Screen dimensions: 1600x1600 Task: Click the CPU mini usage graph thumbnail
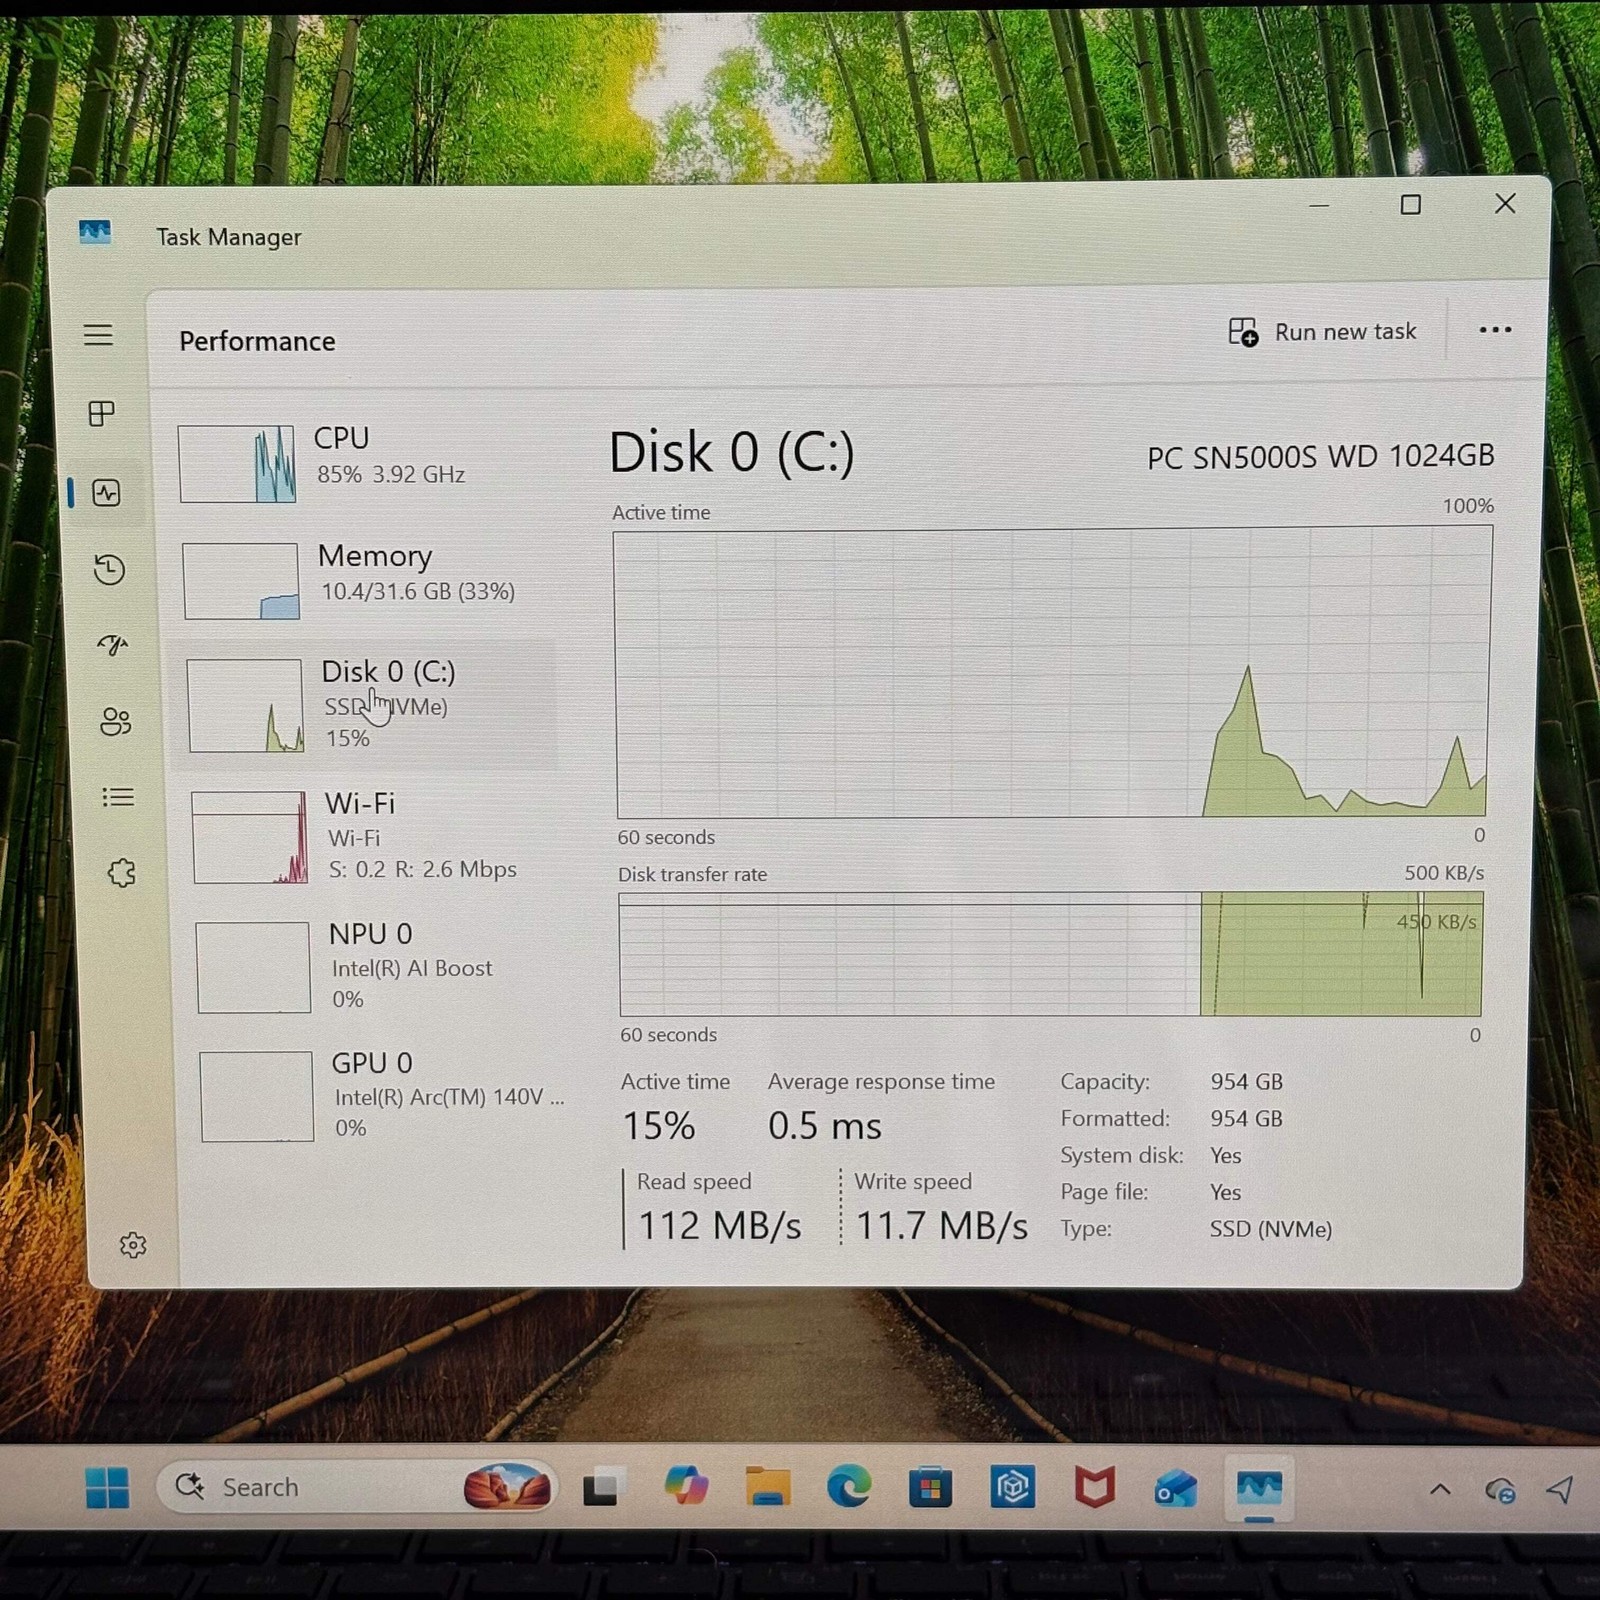click(237, 464)
